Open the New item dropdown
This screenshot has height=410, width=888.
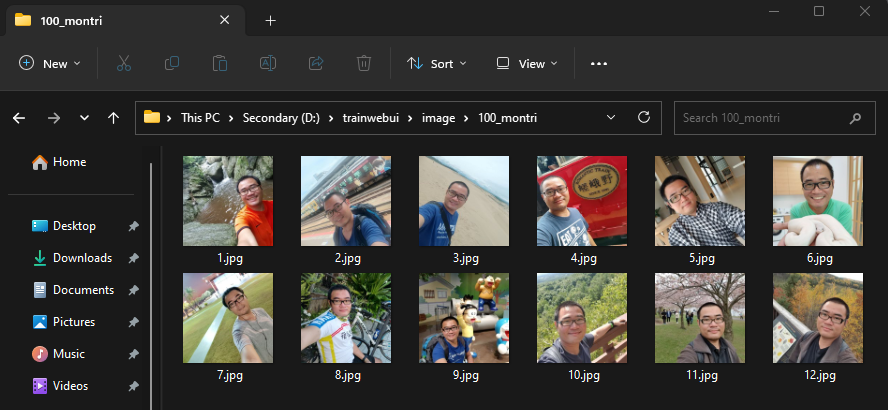point(44,63)
